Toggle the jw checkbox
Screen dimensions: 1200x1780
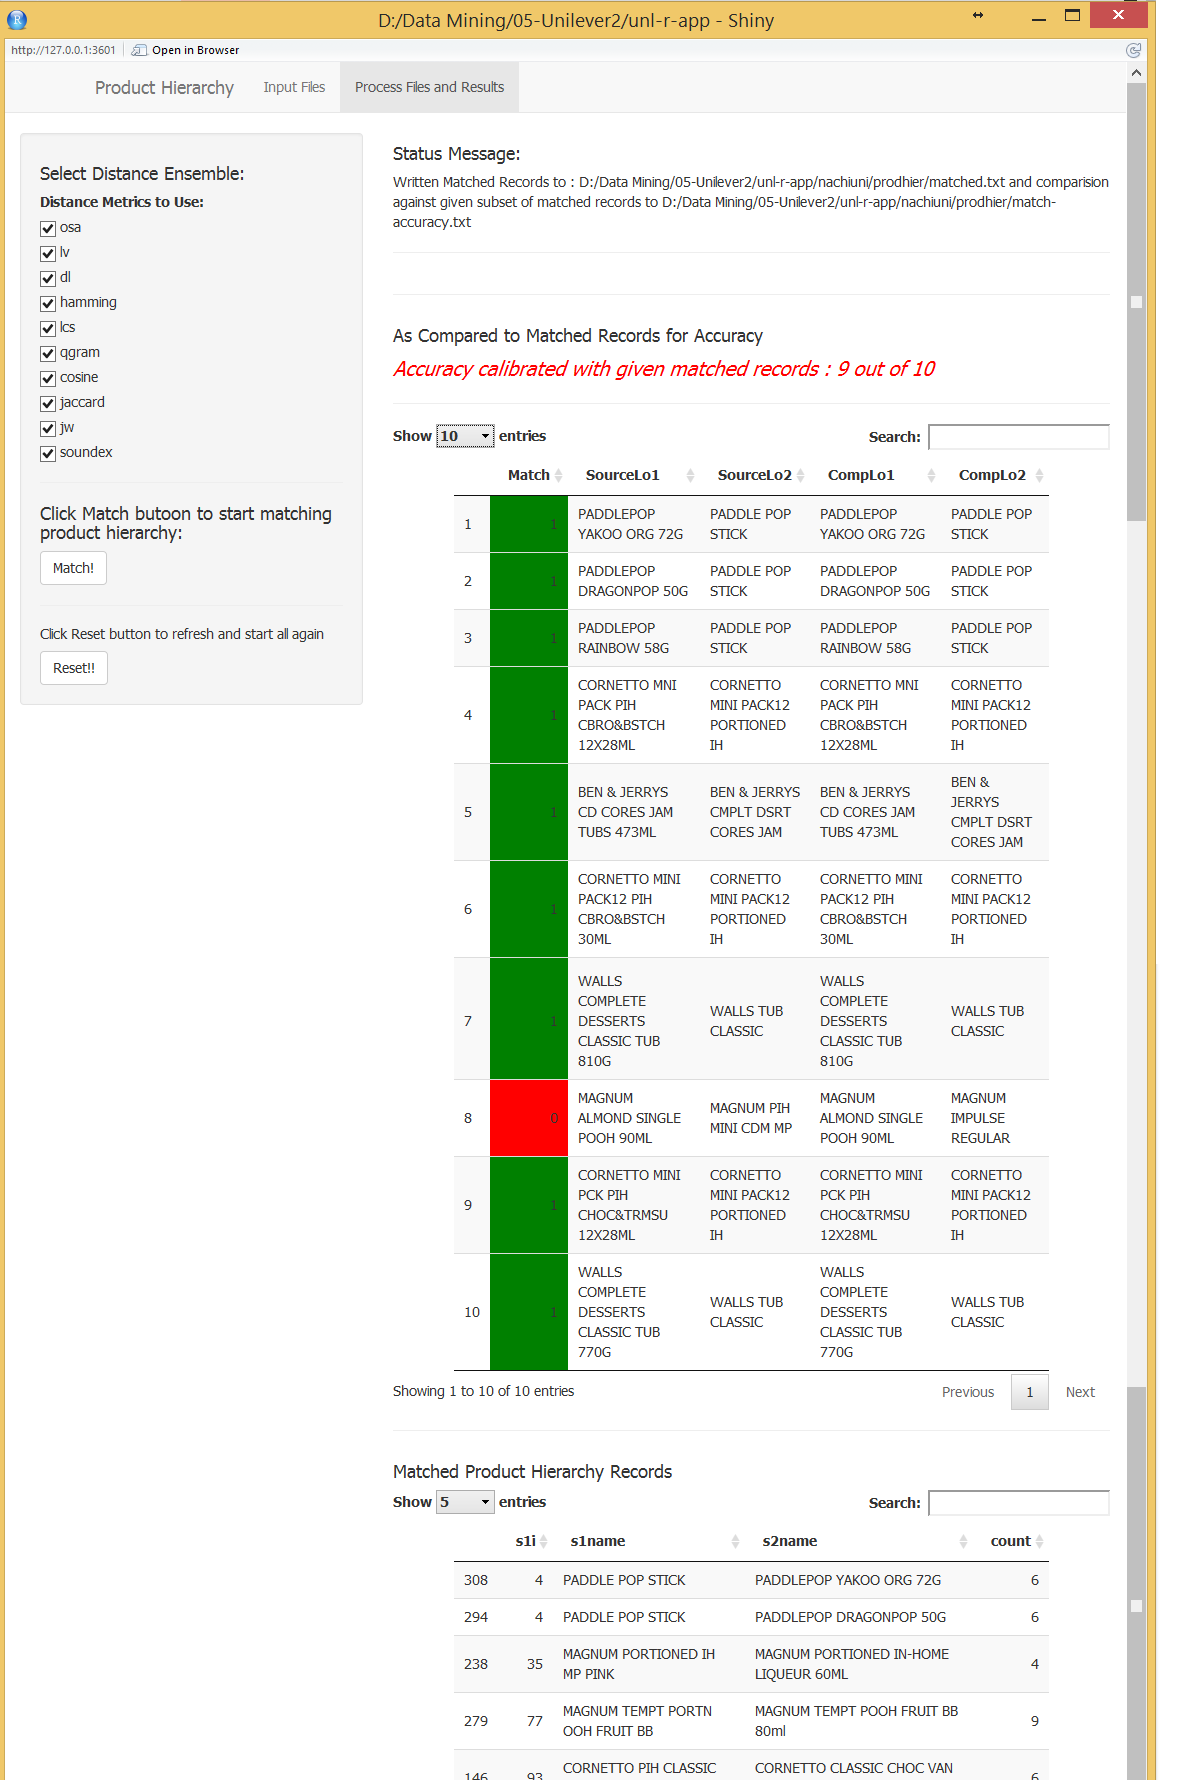48,429
